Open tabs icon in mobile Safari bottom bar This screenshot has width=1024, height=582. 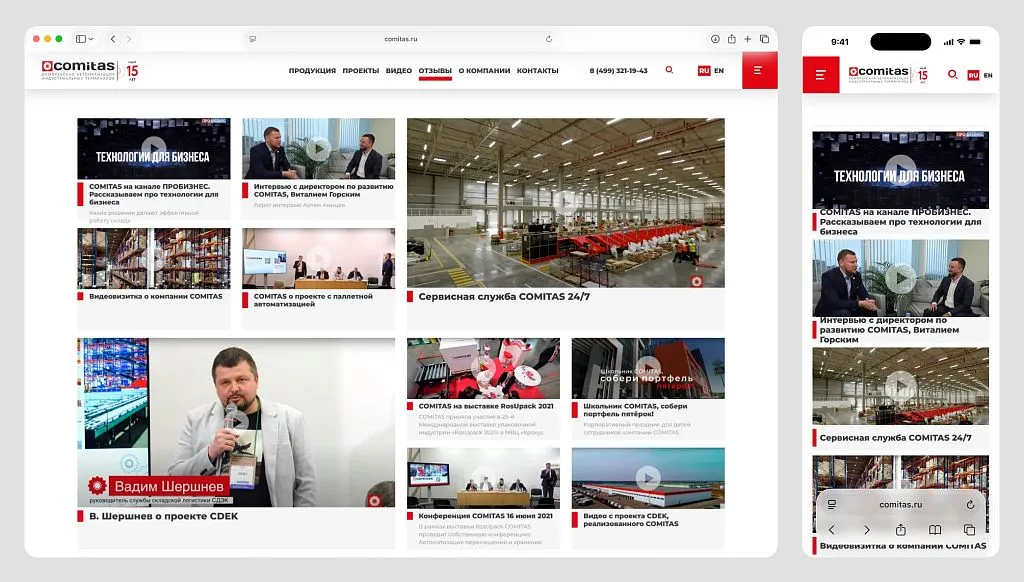coord(969,530)
